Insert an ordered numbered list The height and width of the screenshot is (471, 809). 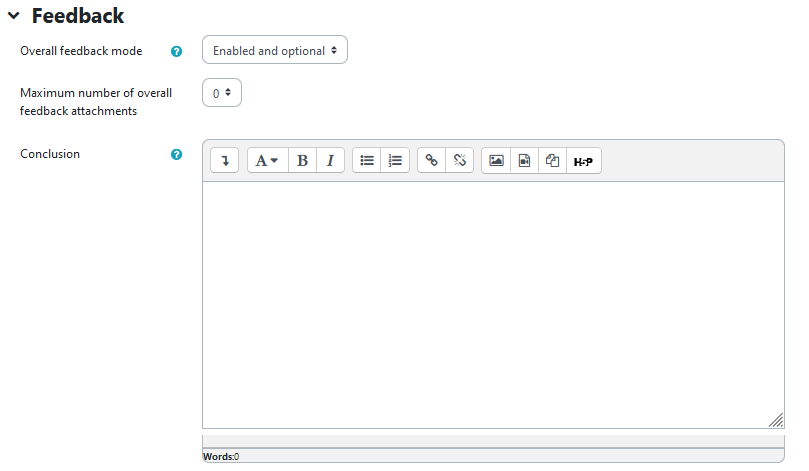(x=395, y=160)
